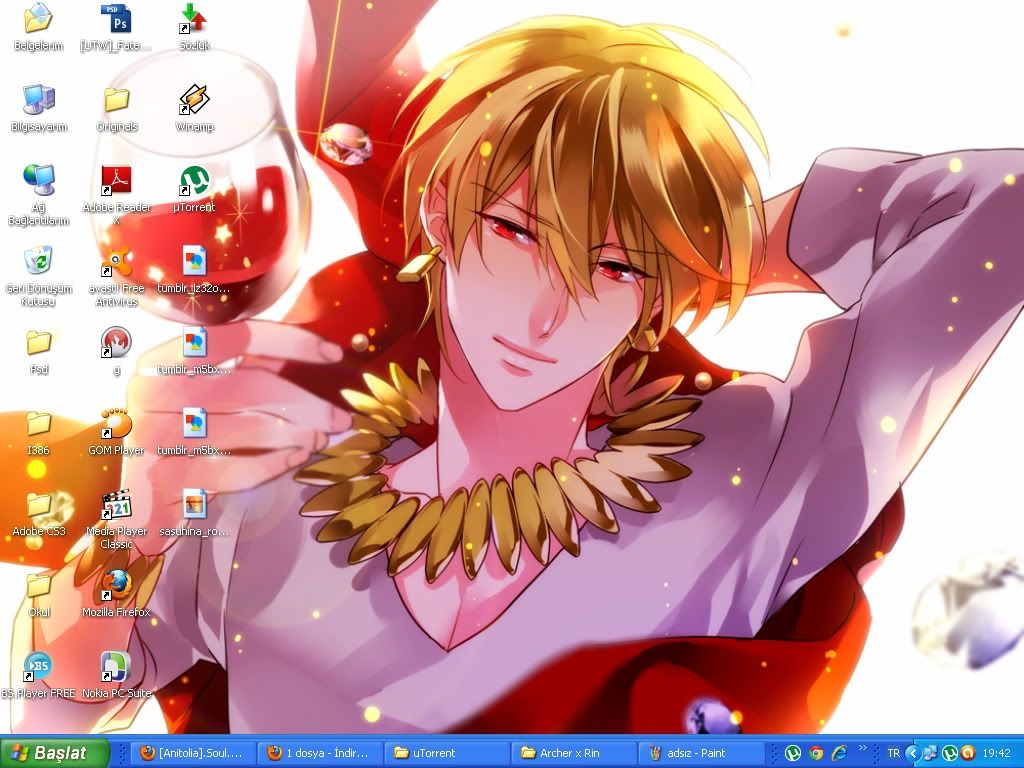Open Ağ Bağlantılarım icon
Image resolution: width=1024 pixels, height=768 pixels.
(x=39, y=195)
